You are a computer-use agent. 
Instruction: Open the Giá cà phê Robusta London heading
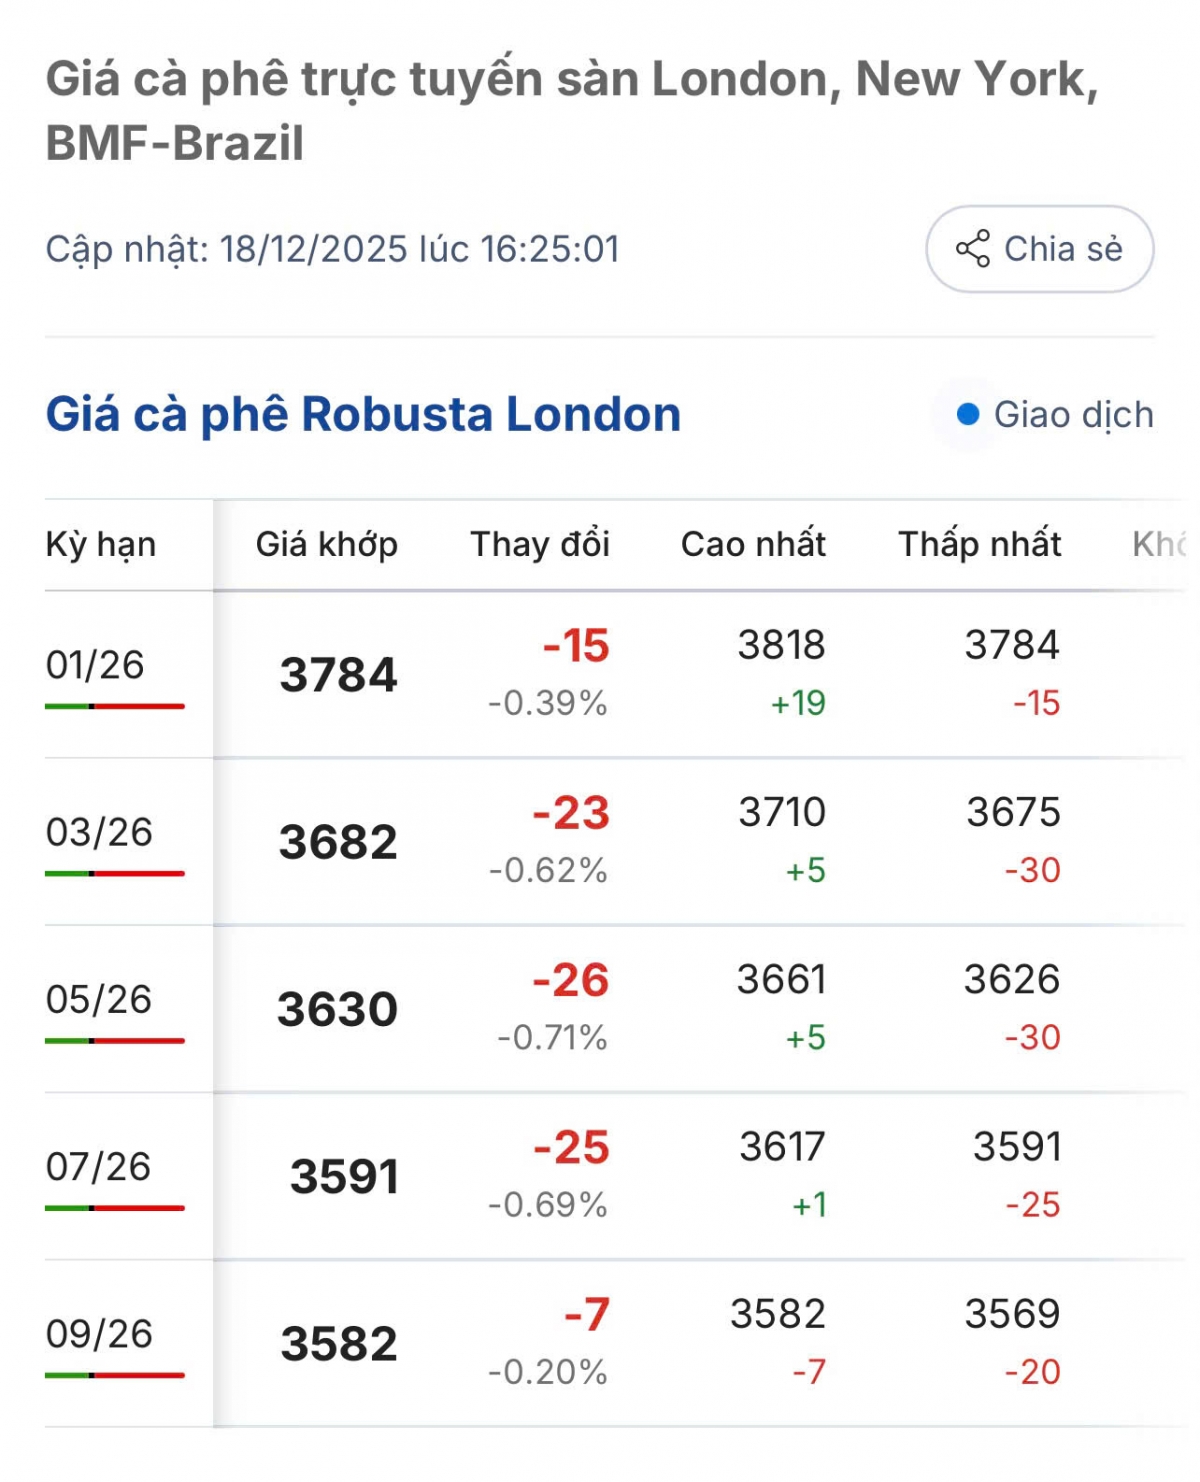(363, 414)
